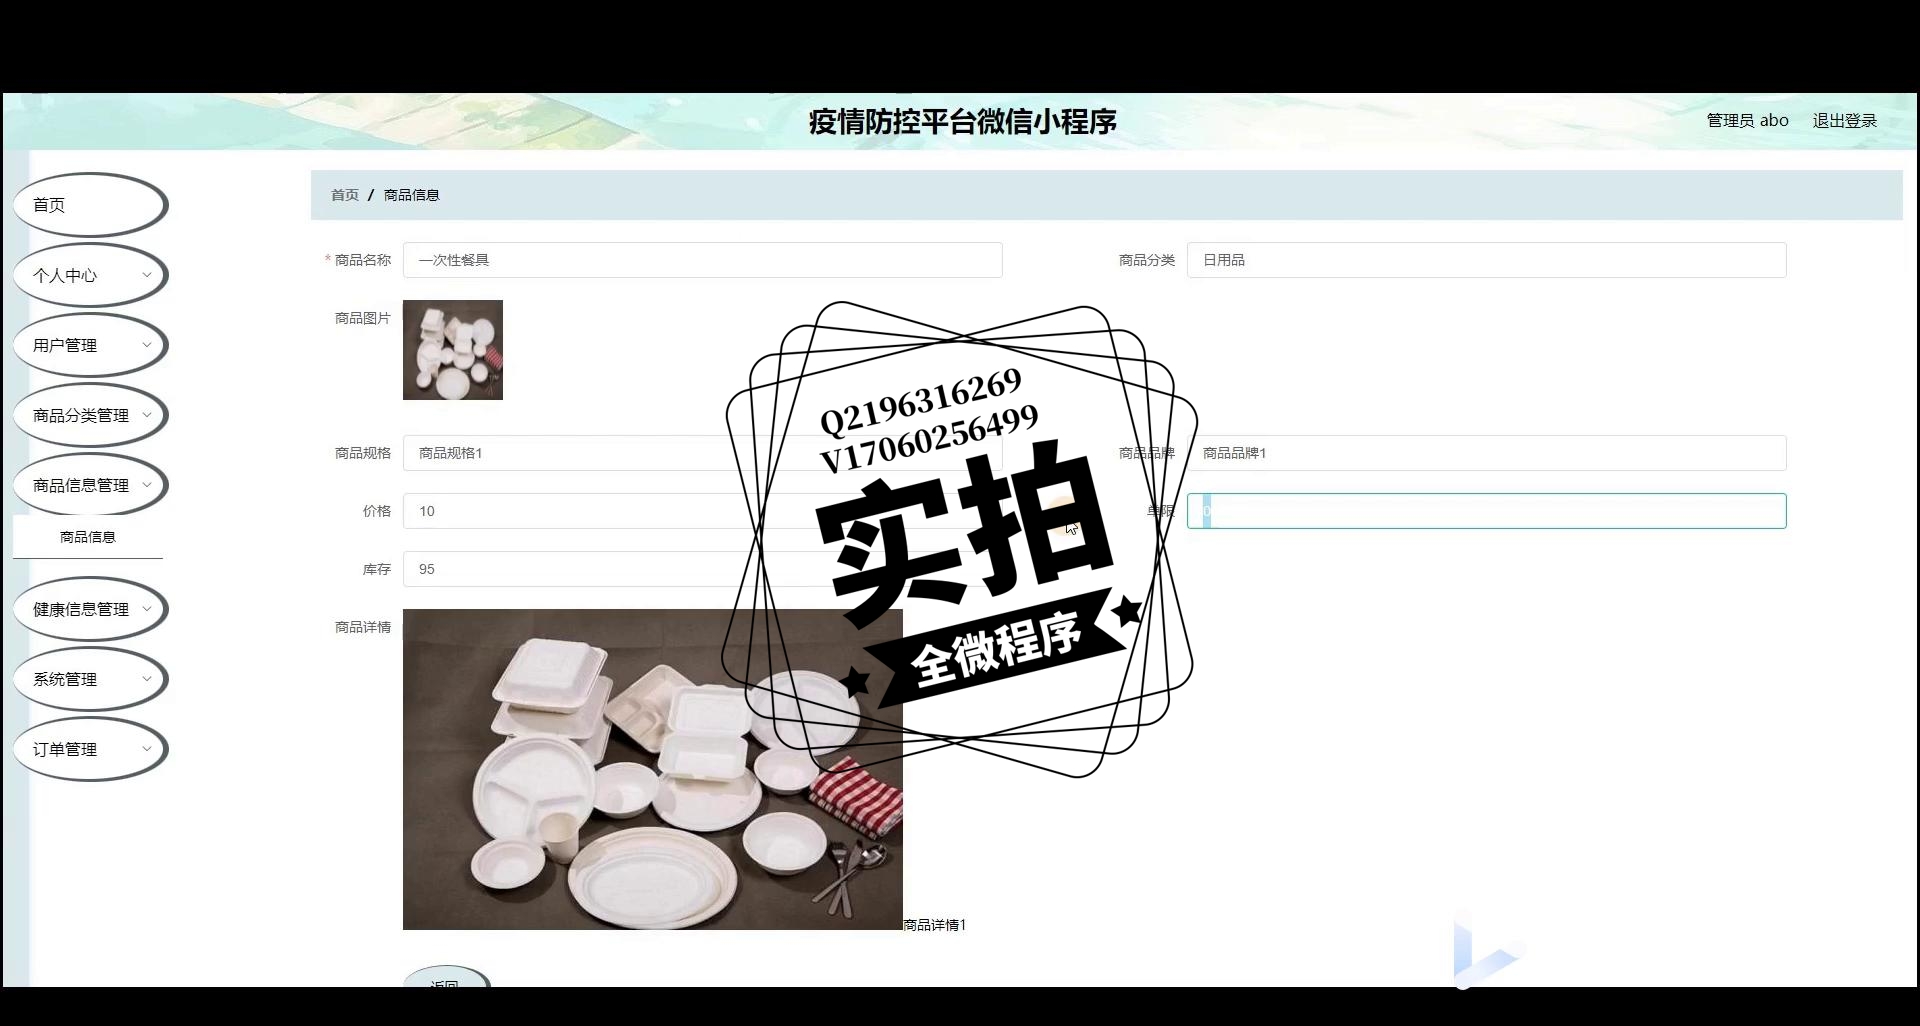Open 用户管理 sidebar menu
Screen dimensions: 1920x1026
point(90,345)
